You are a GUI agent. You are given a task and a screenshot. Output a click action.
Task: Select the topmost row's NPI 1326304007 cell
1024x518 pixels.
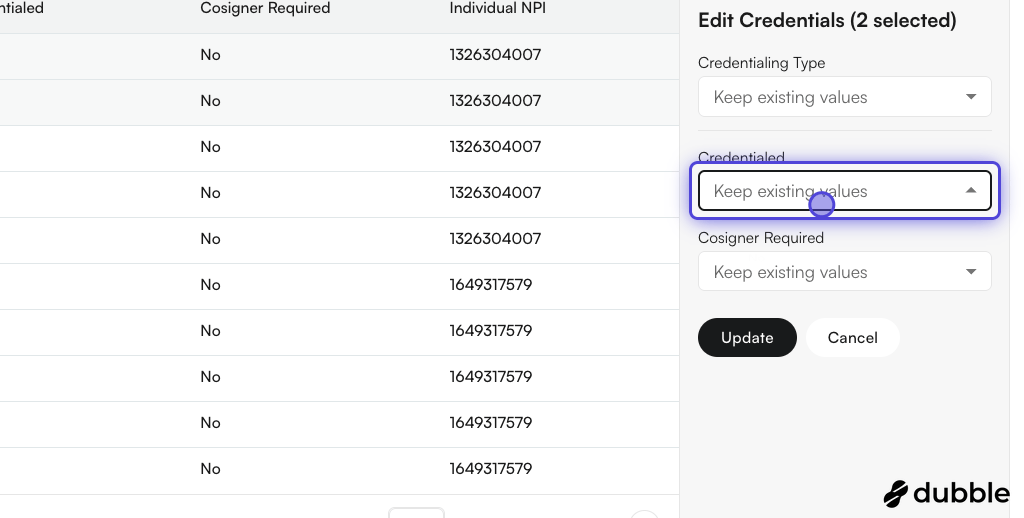pos(495,55)
